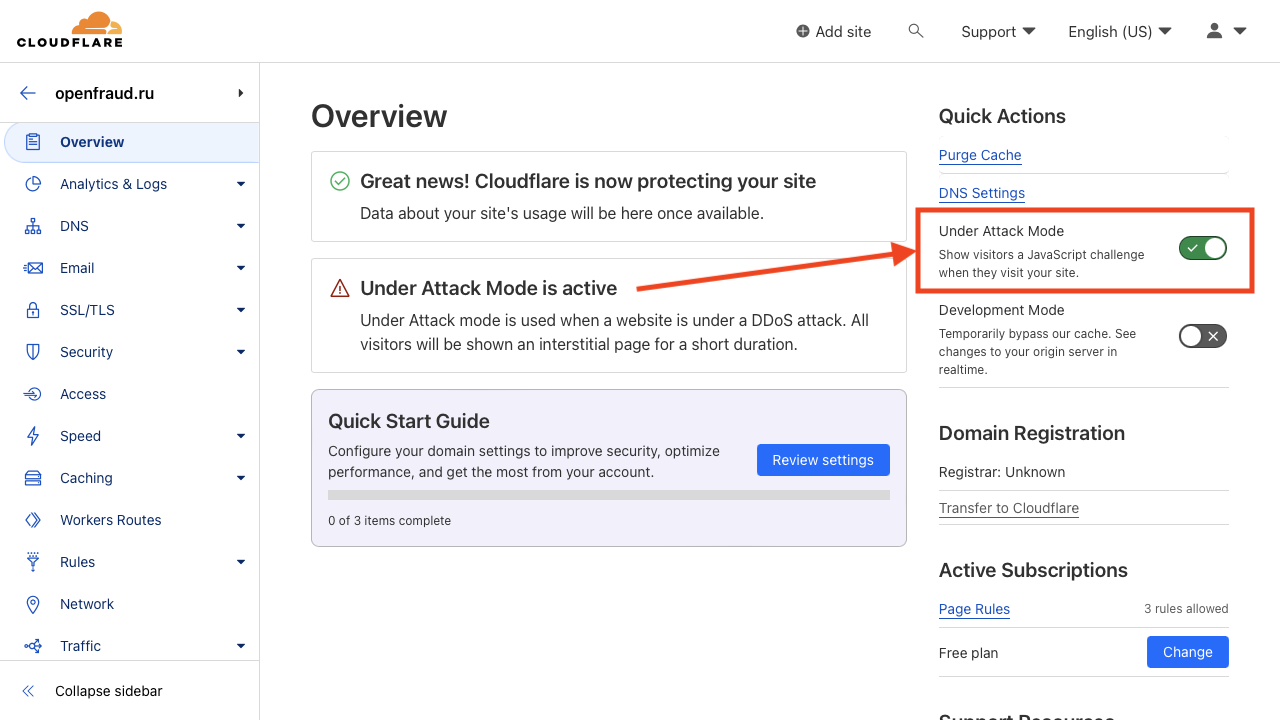Expand the openfraud.ru site selector arrow

pos(241,93)
